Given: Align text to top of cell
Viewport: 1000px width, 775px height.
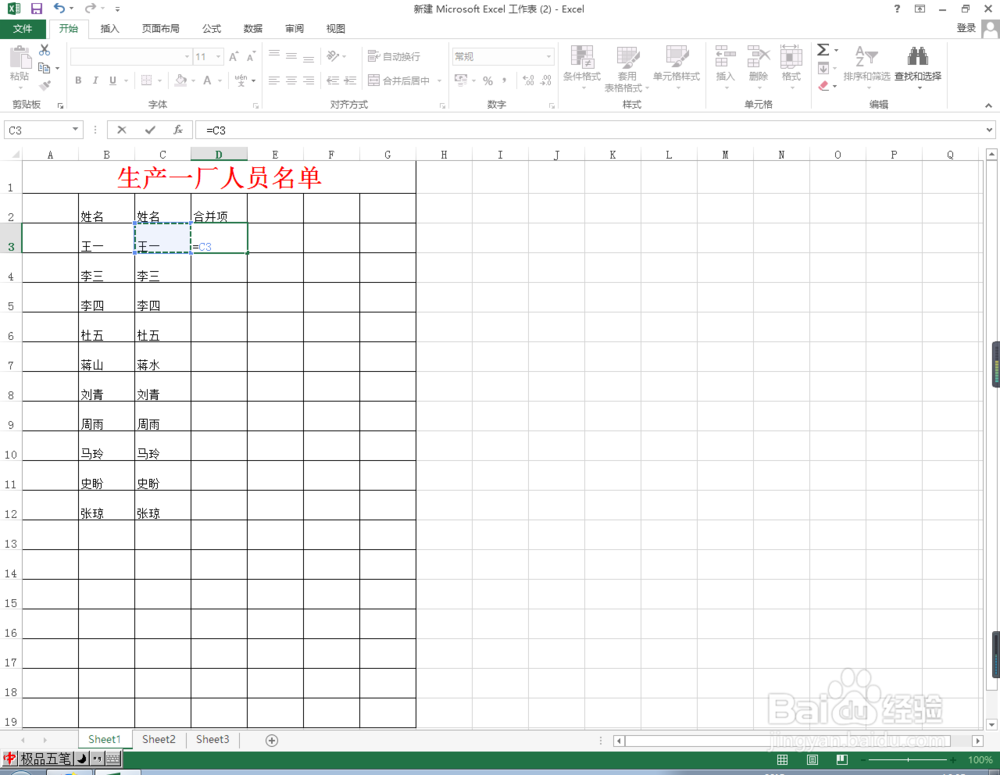Looking at the screenshot, I should click(274, 55).
